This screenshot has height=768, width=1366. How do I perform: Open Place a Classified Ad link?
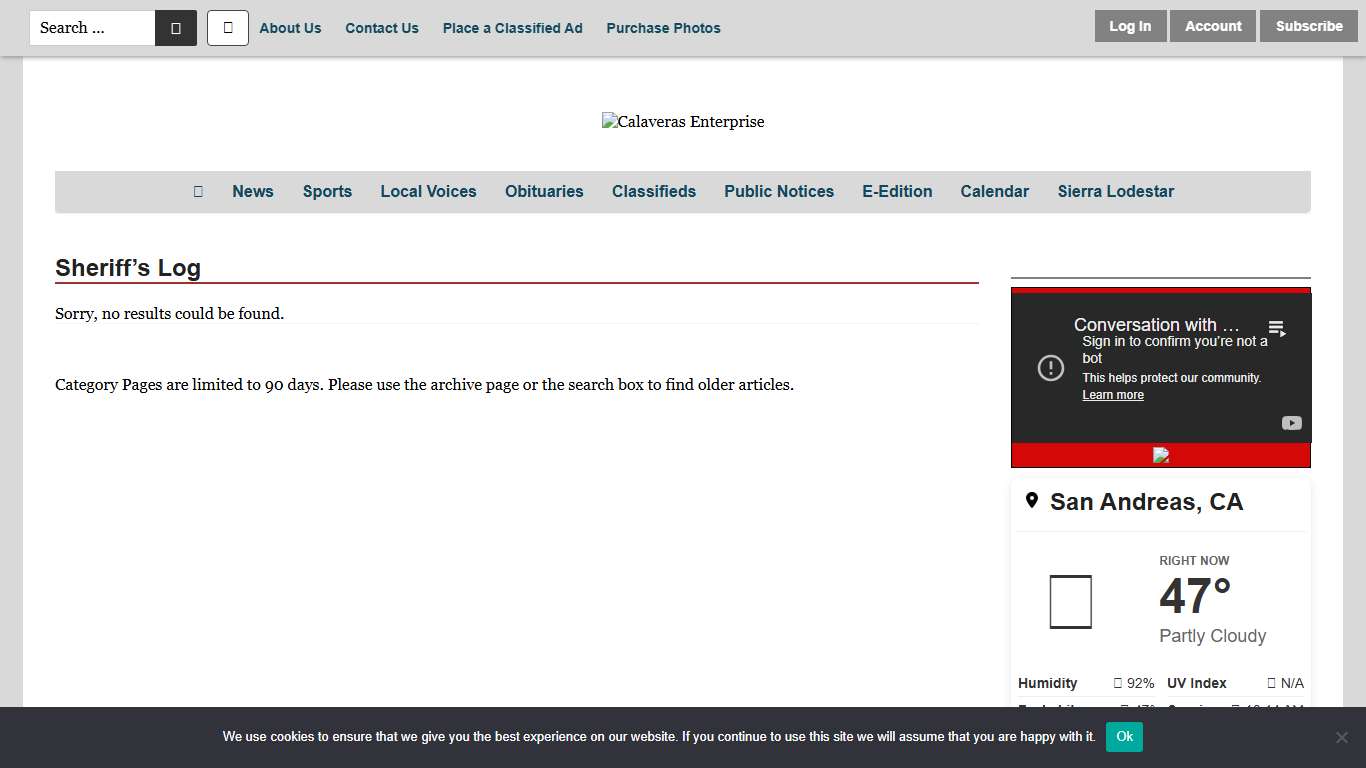click(x=512, y=28)
